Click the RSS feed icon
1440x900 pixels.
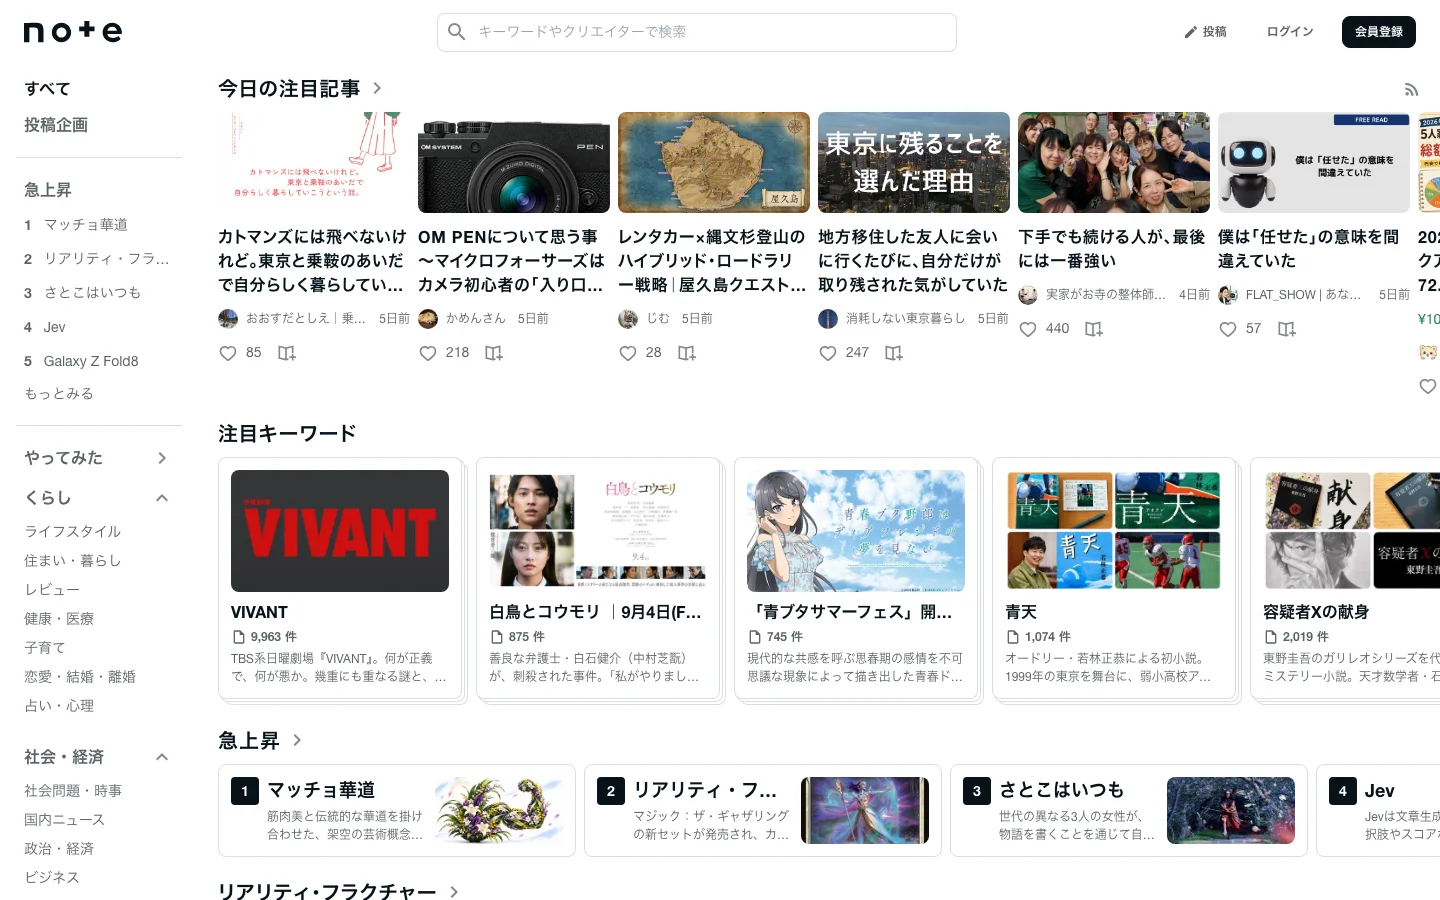click(x=1411, y=90)
